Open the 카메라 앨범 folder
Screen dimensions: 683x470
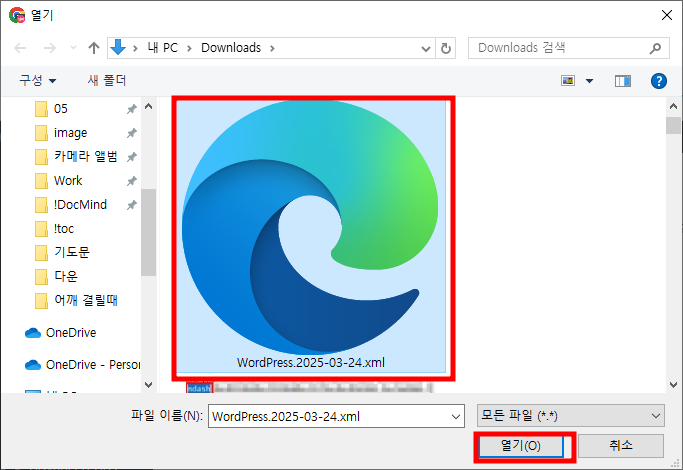coord(86,156)
